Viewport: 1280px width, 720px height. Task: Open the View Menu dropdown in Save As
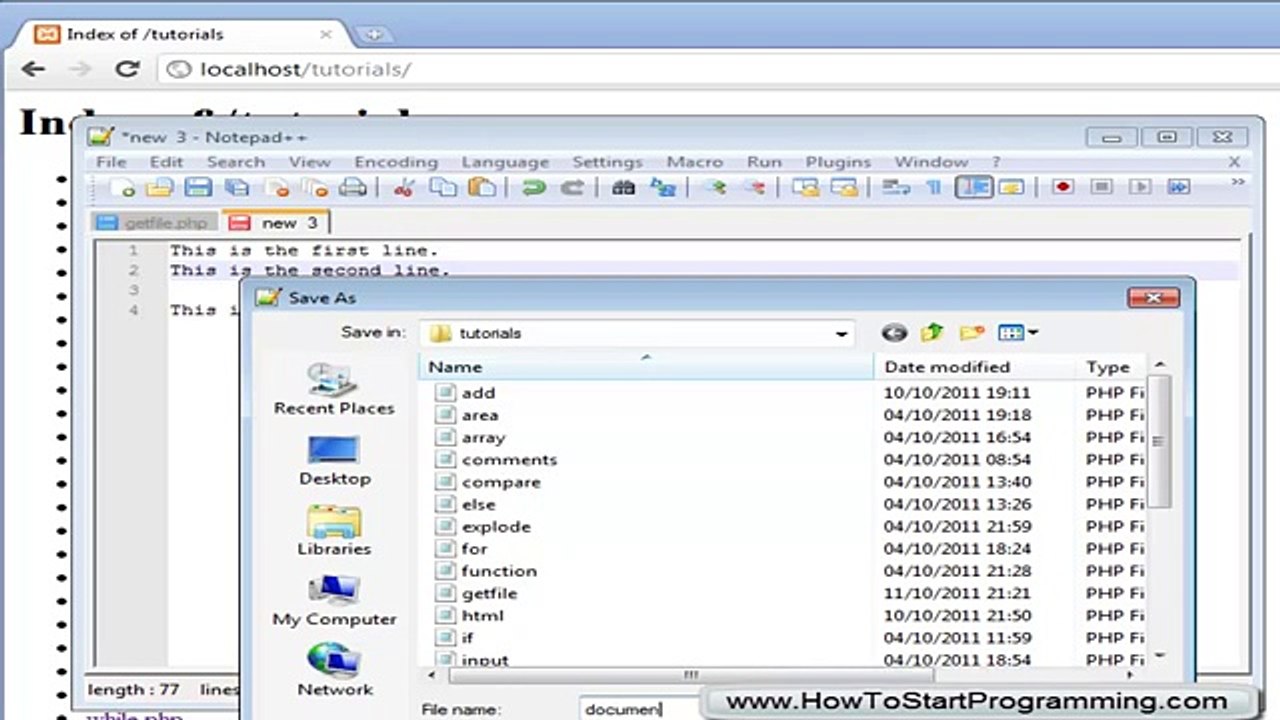(1018, 333)
